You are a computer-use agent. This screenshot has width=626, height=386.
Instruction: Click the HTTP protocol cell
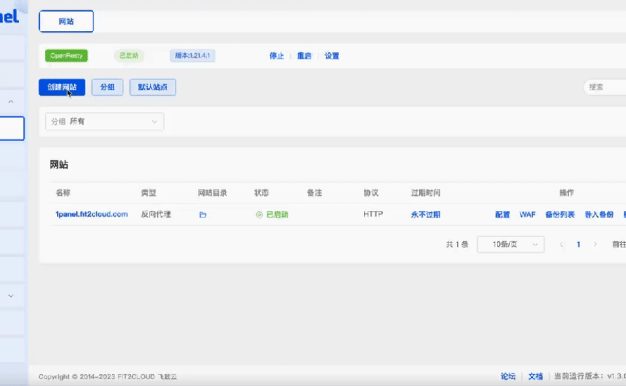point(373,214)
